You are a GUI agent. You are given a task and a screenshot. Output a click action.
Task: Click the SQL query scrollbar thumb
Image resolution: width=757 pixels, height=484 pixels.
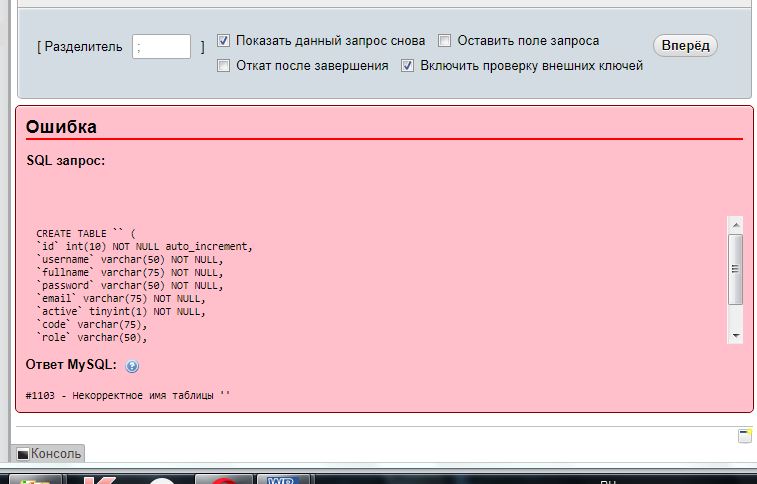point(735,268)
